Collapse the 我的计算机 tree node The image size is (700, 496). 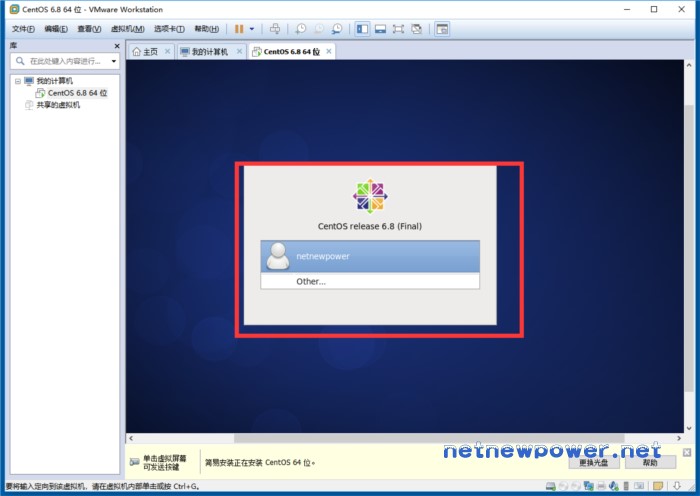point(18,81)
